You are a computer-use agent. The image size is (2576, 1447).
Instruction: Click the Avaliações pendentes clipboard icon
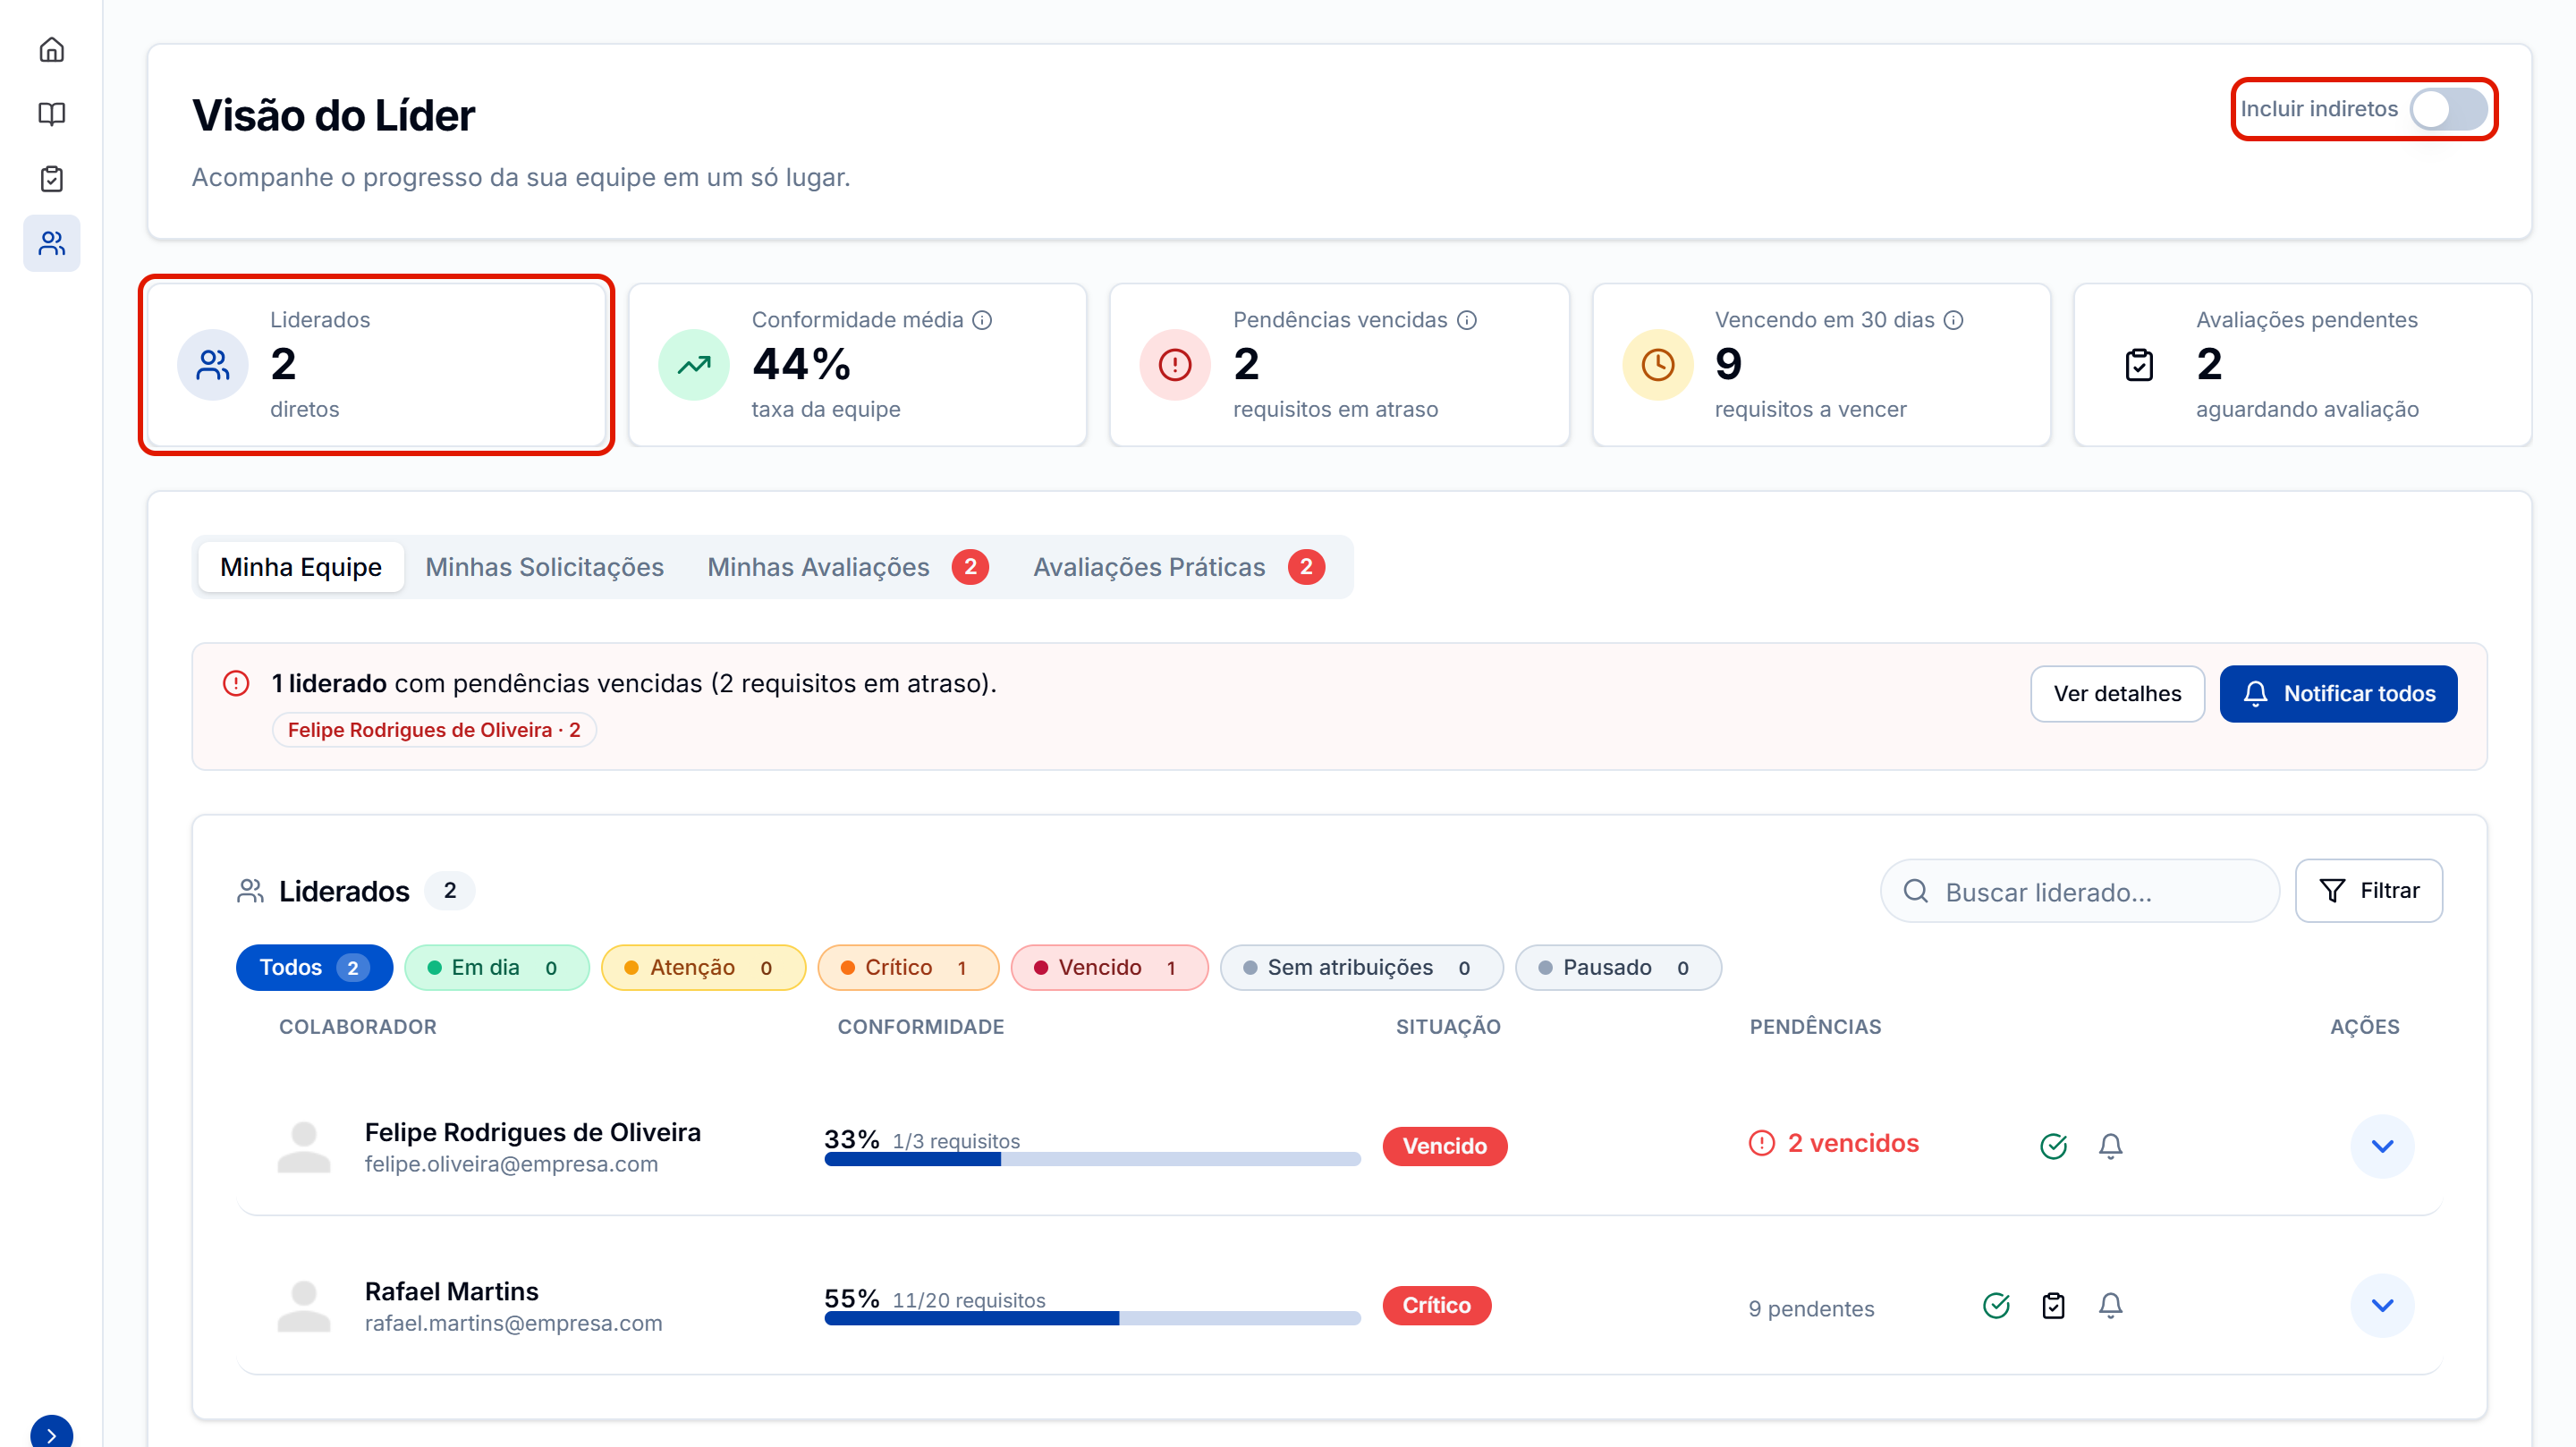[2139, 365]
